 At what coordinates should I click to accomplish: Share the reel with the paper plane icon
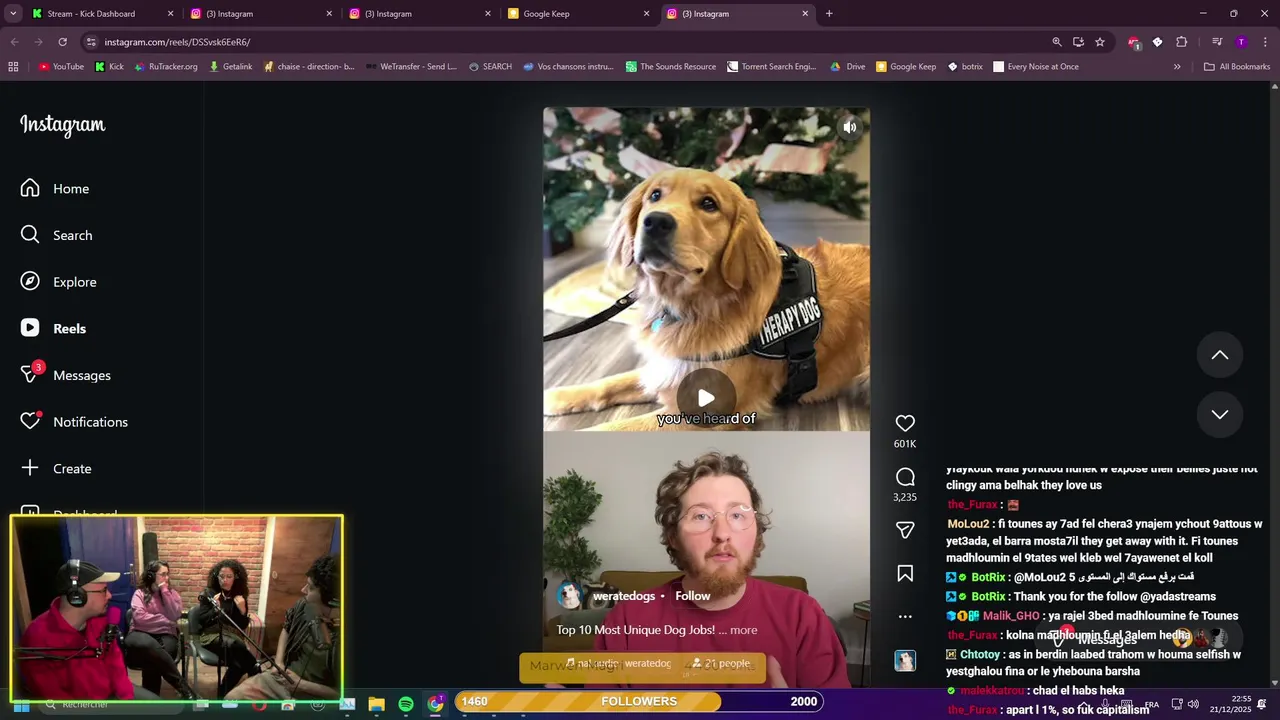(905, 530)
